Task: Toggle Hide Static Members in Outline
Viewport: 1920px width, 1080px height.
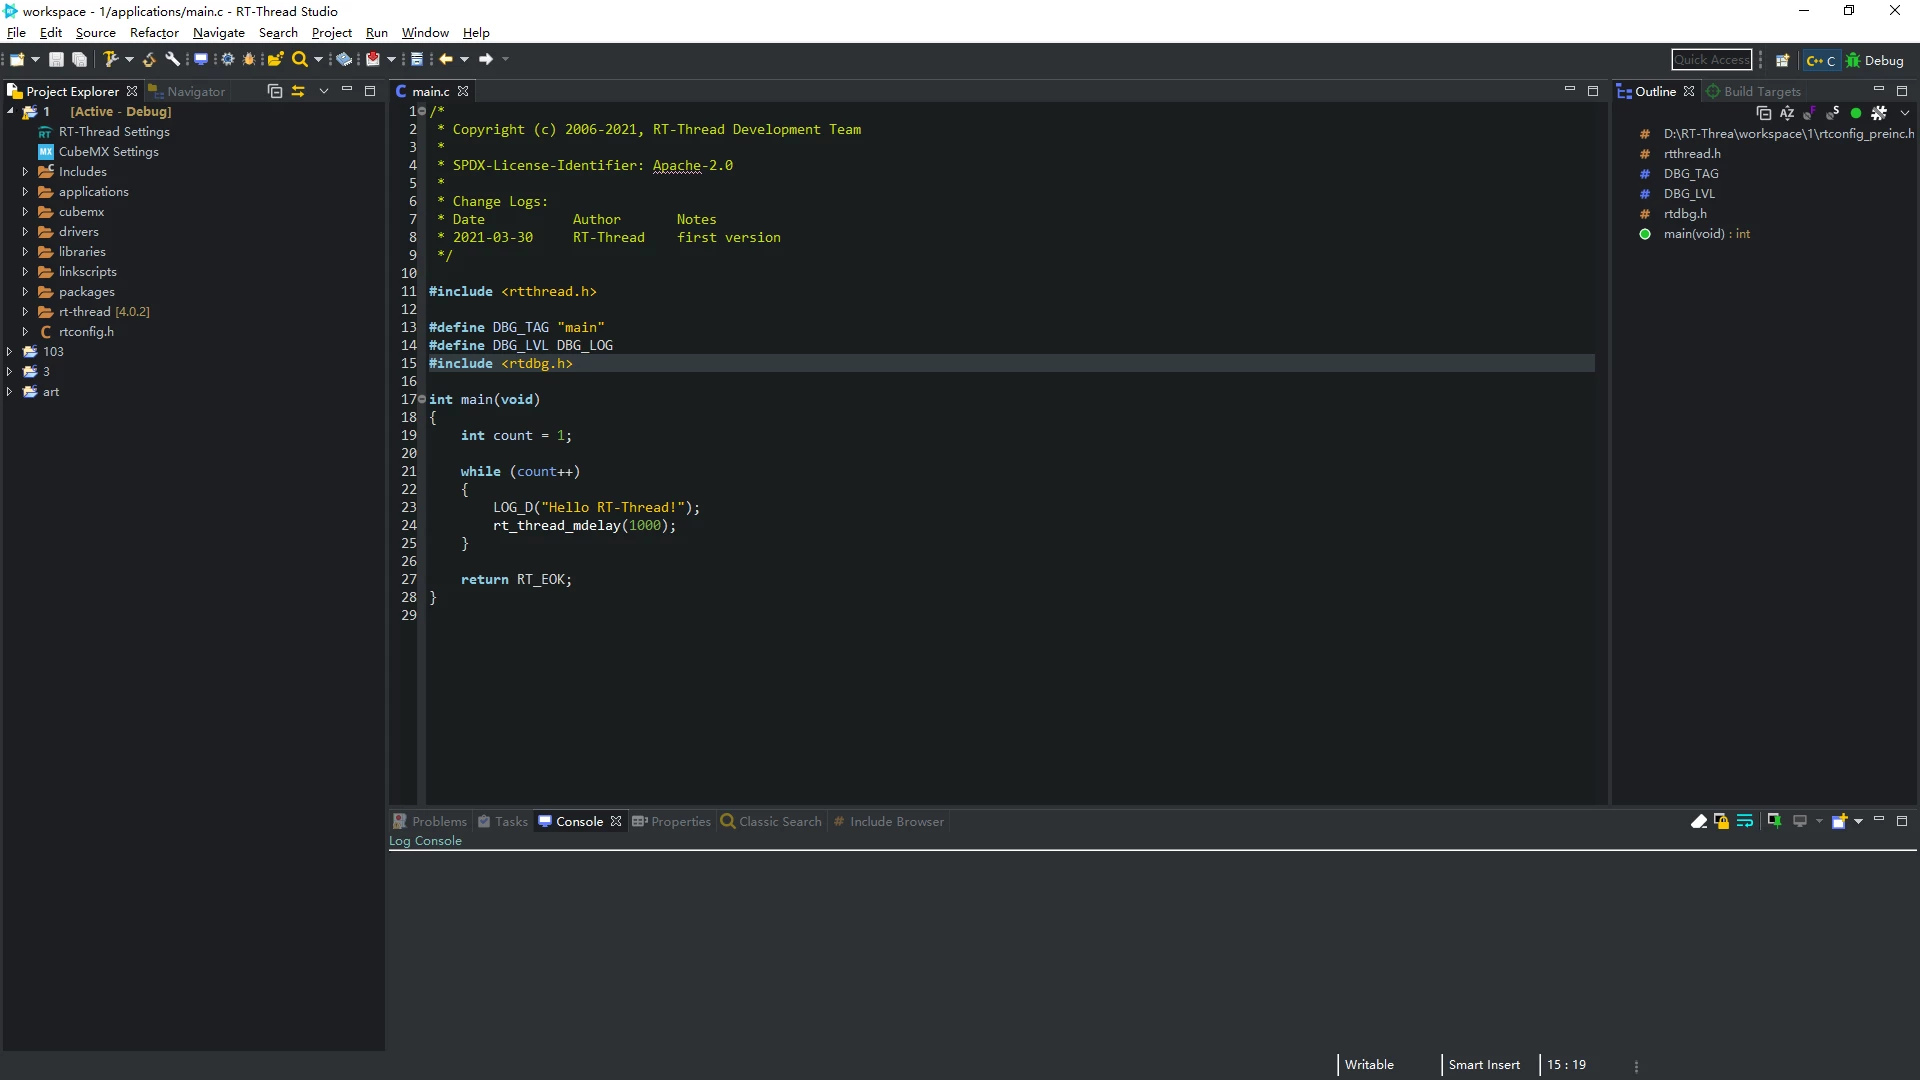Action: tap(1833, 113)
